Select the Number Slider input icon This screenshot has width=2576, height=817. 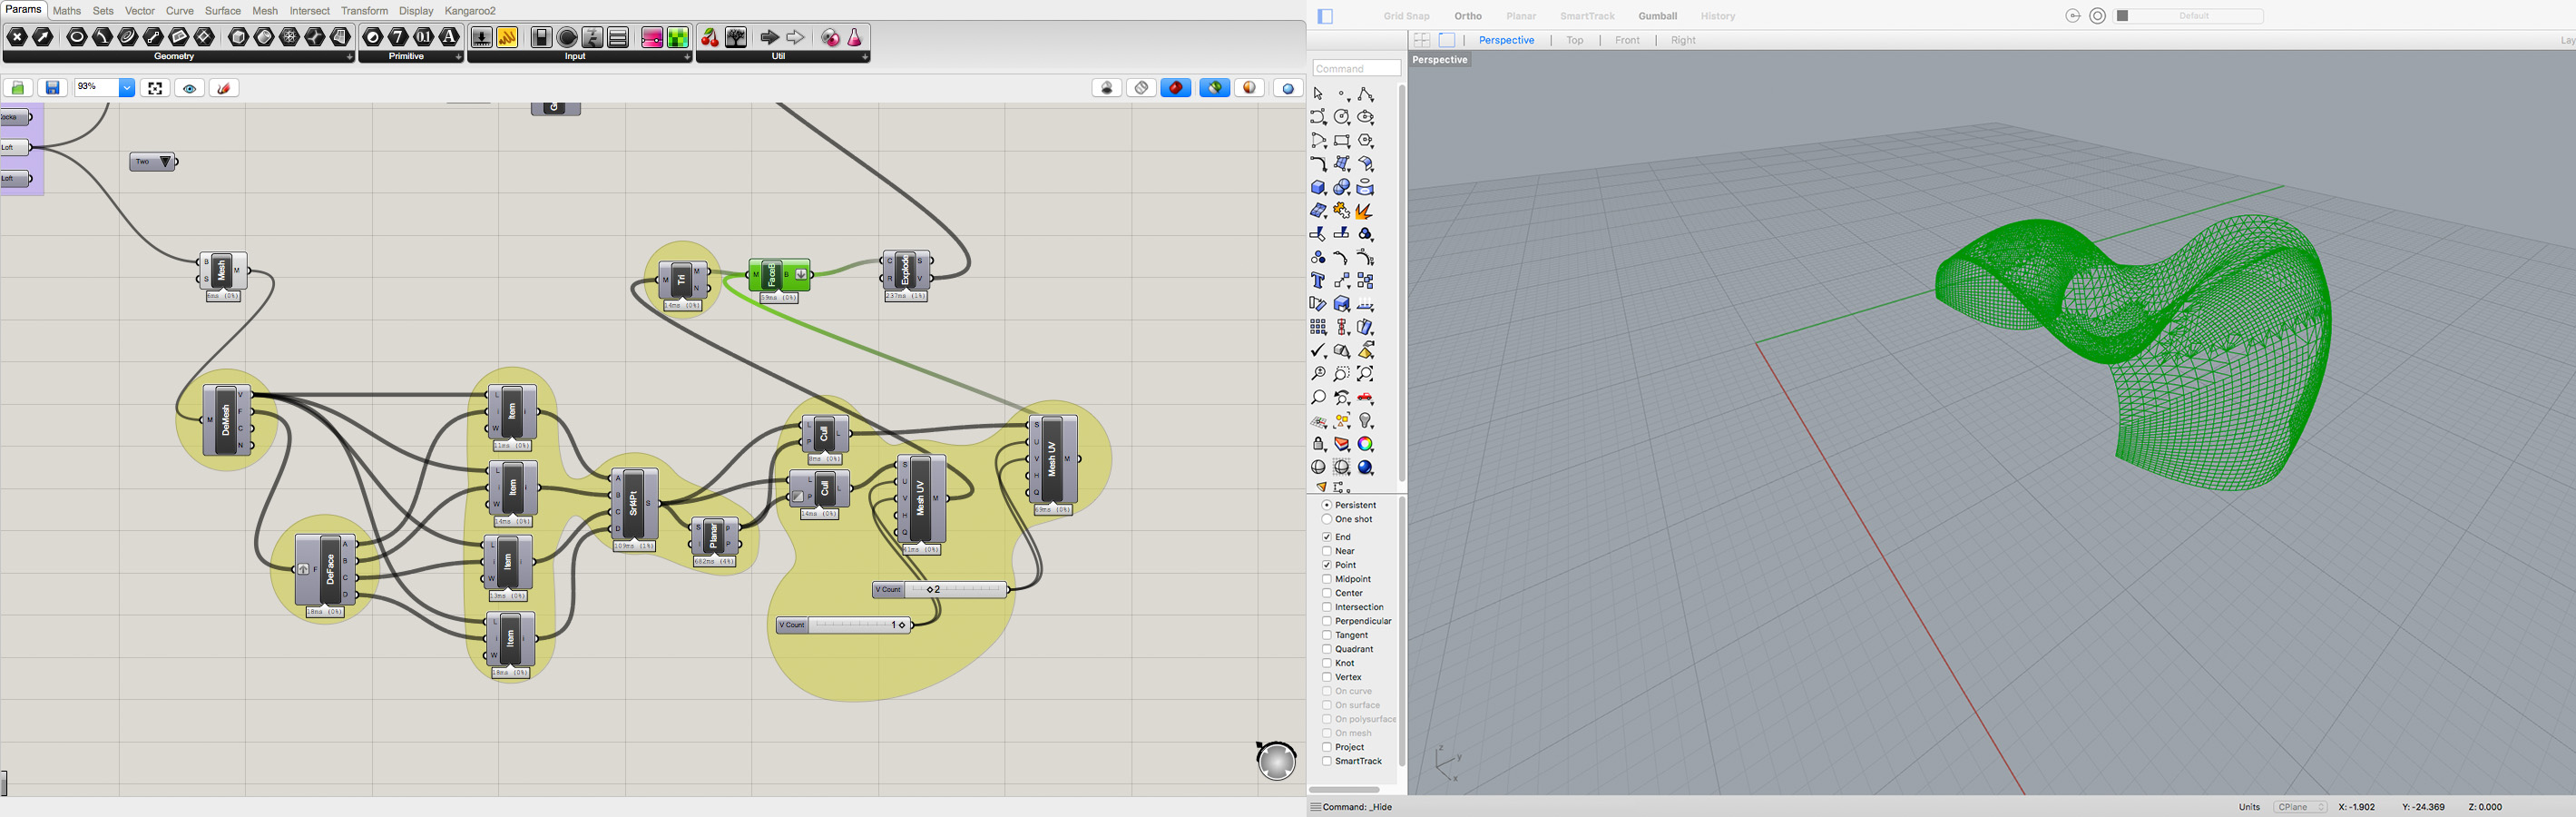(x=482, y=37)
